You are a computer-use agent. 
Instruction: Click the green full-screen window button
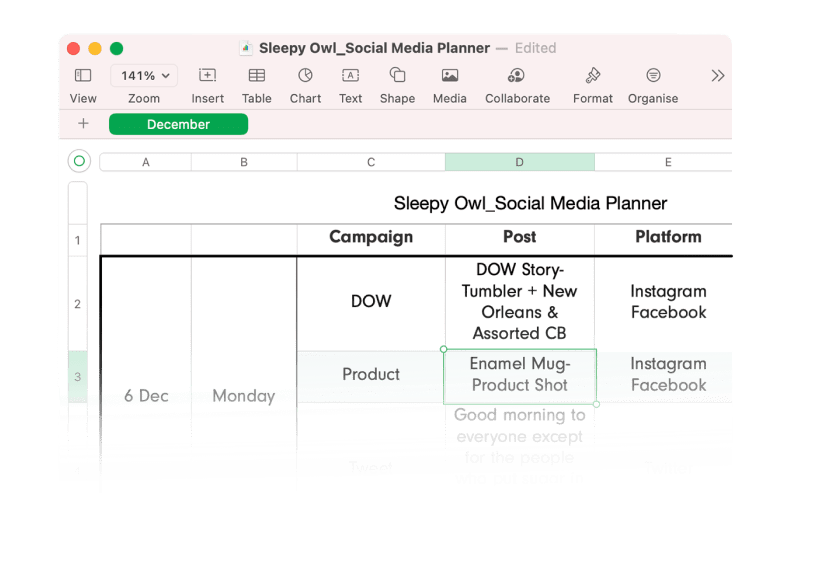(x=117, y=48)
